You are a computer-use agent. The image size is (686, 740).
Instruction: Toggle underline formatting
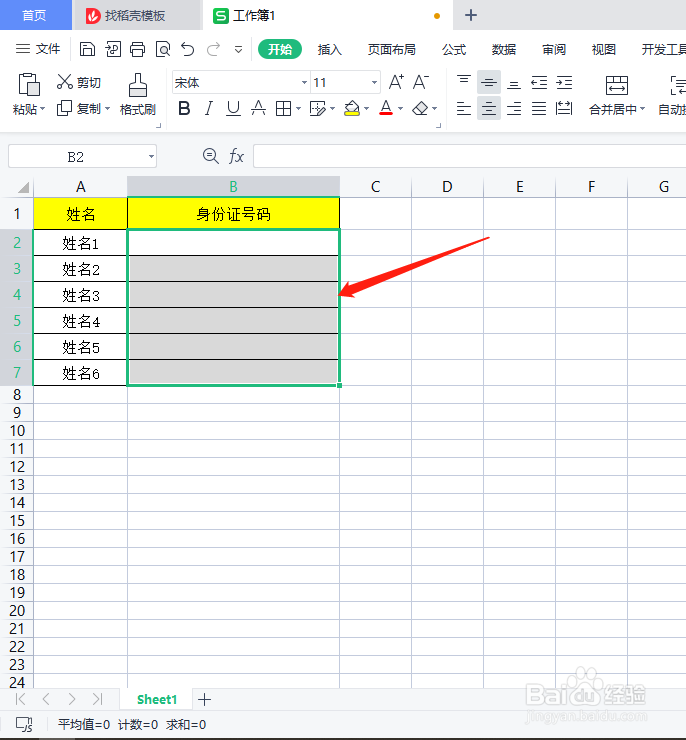233,109
